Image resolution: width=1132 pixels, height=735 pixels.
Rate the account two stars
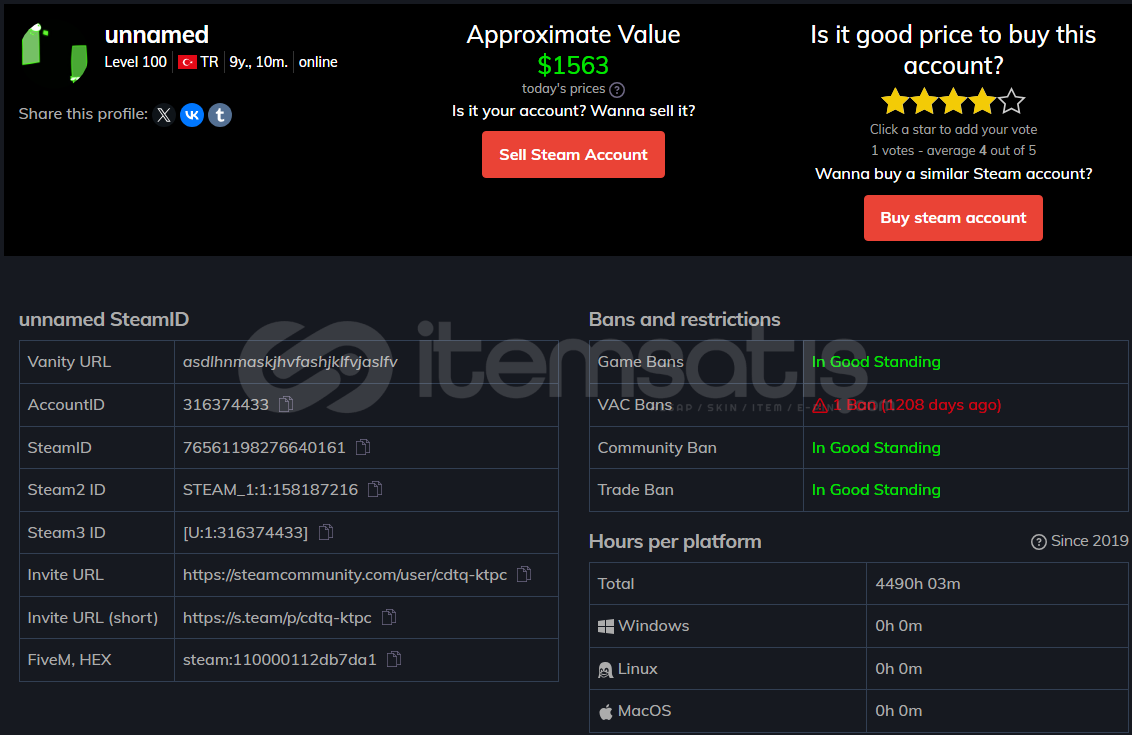click(925, 101)
